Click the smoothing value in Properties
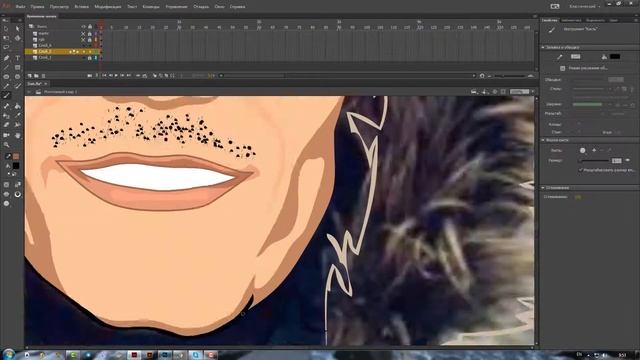The height and width of the screenshot is (360, 640). [578, 197]
